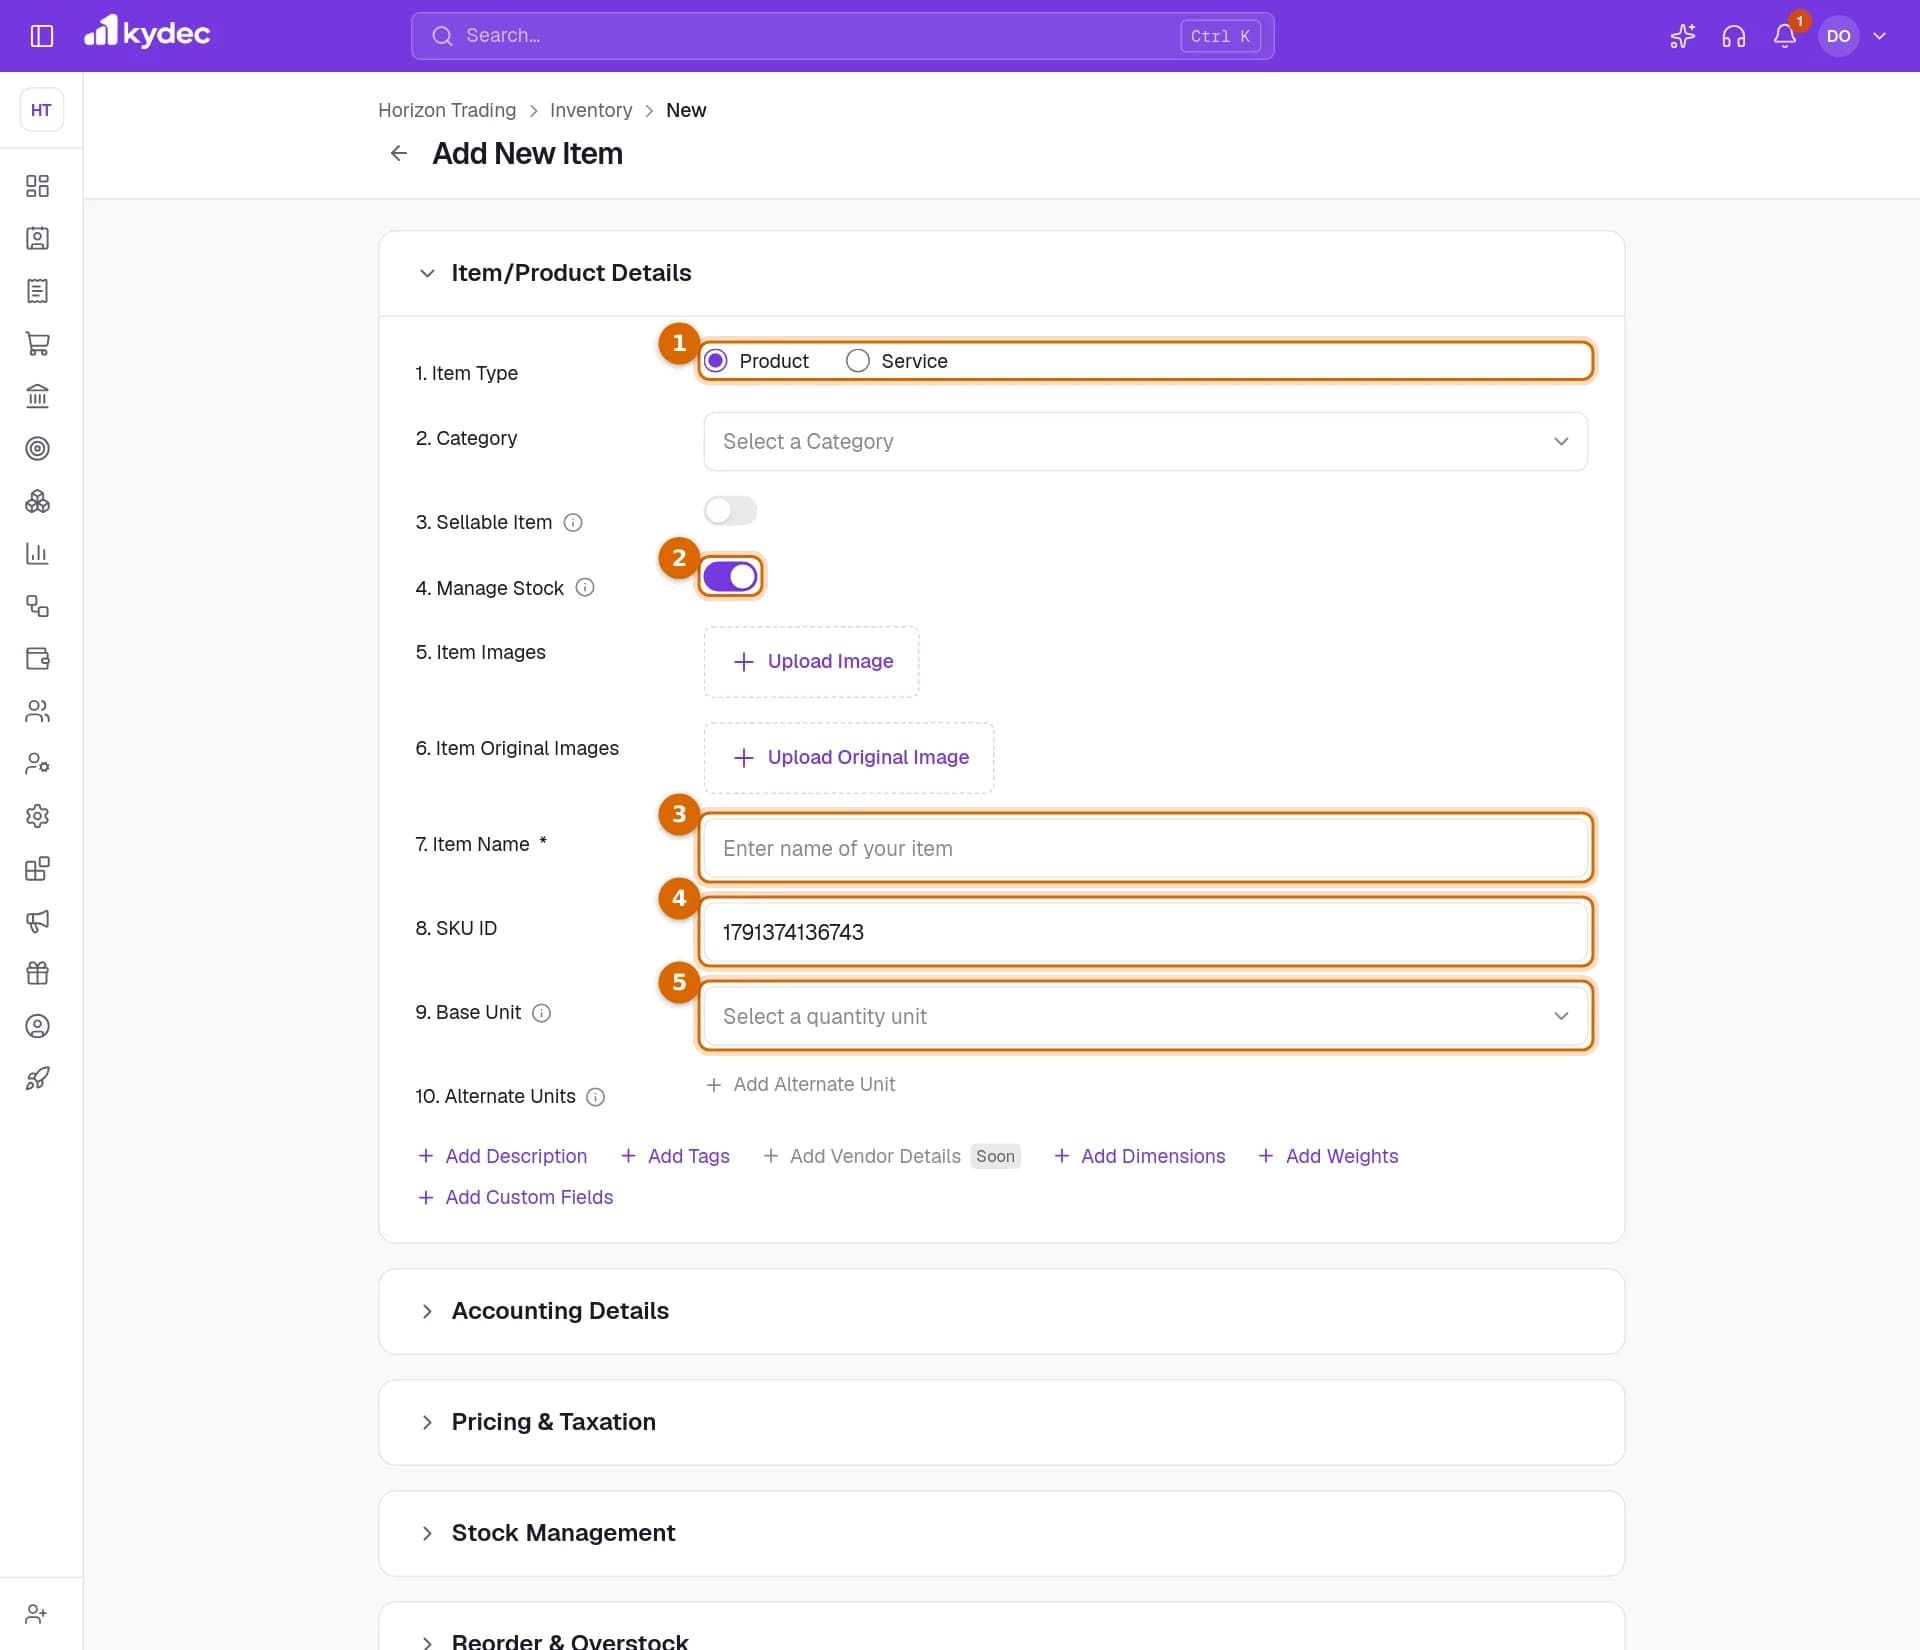Image resolution: width=1920 pixels, height=1650 pixels.
Task: Focus the top Search bar
Action: click(842, 36)
